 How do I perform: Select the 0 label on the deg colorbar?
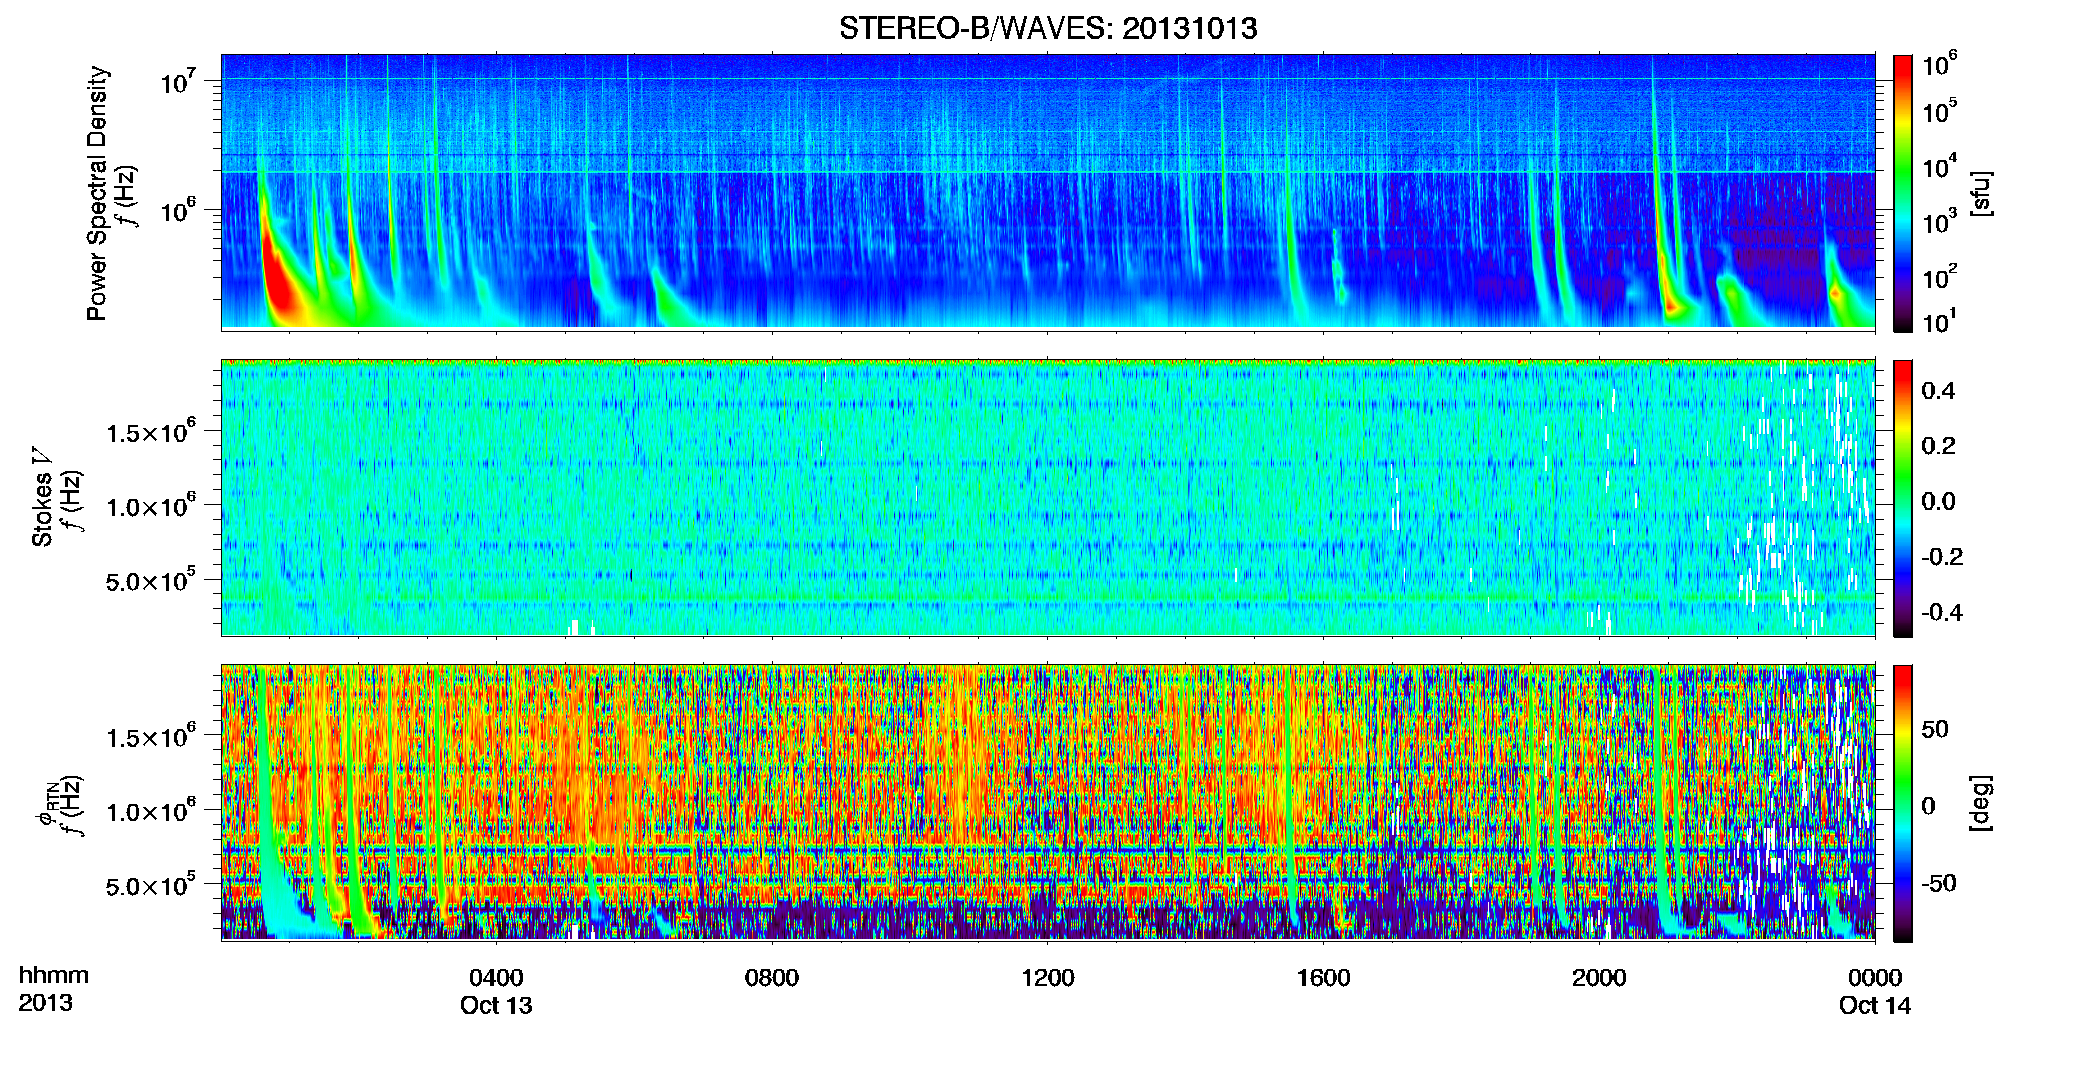1928,806
